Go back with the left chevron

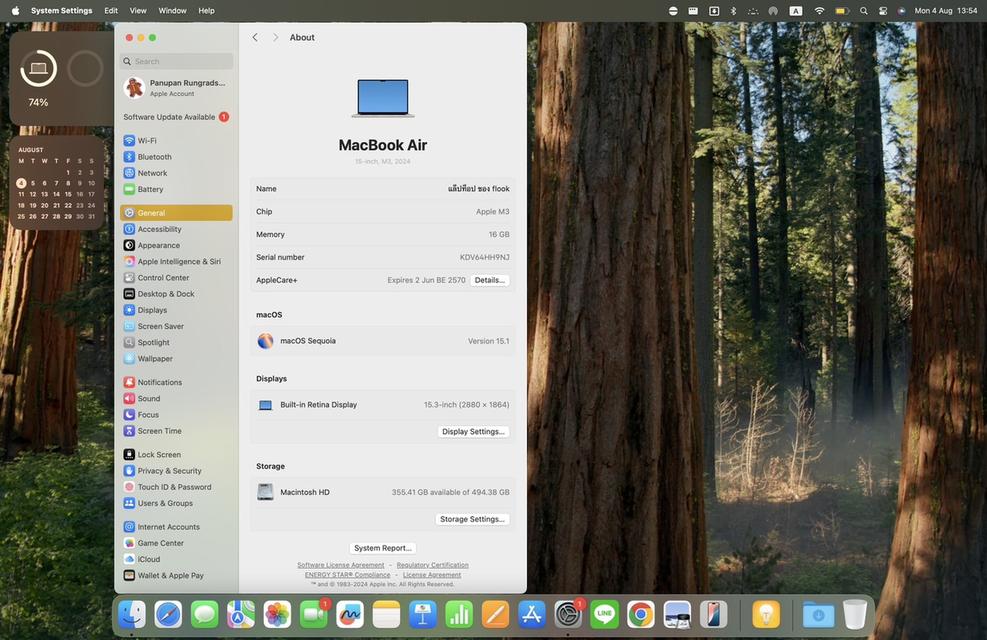pyautogui.click(x=255, y=38)
